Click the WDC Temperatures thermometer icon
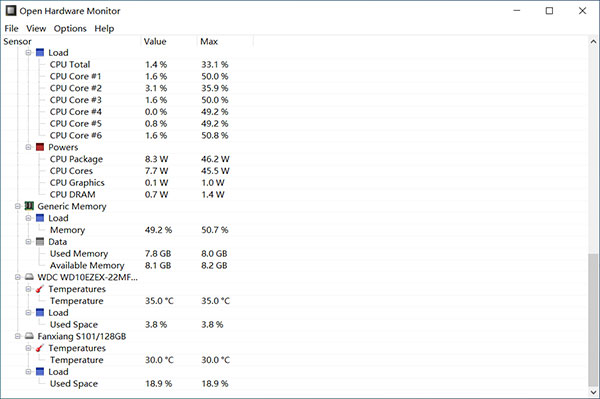Screen dimensions: 600x399 [x=40, y=289]
